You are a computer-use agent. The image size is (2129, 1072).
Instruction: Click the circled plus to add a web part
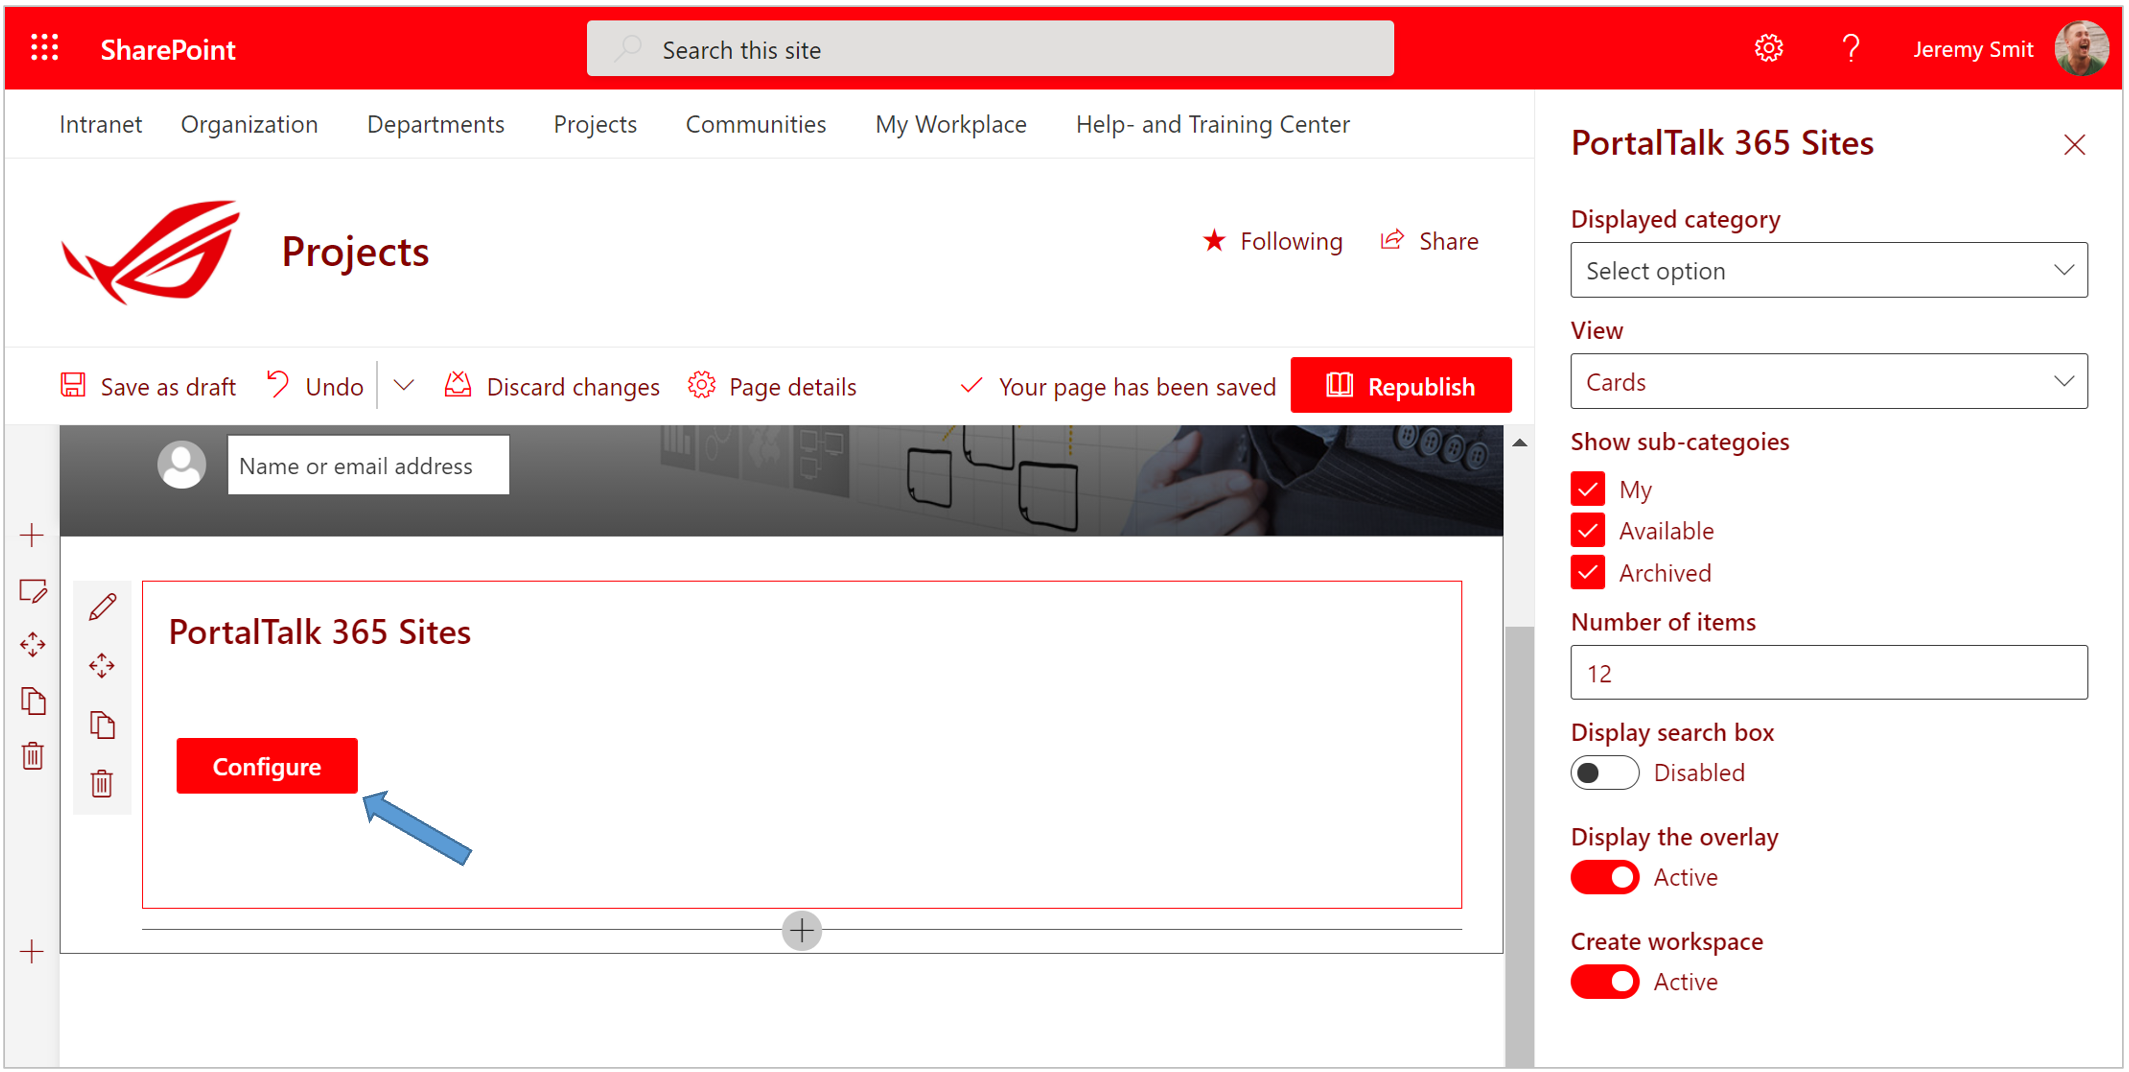click(802, 931)
